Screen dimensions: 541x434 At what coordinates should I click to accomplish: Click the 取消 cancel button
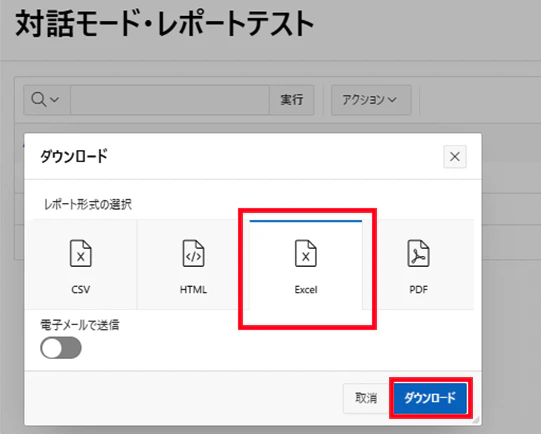click(366, 398)
